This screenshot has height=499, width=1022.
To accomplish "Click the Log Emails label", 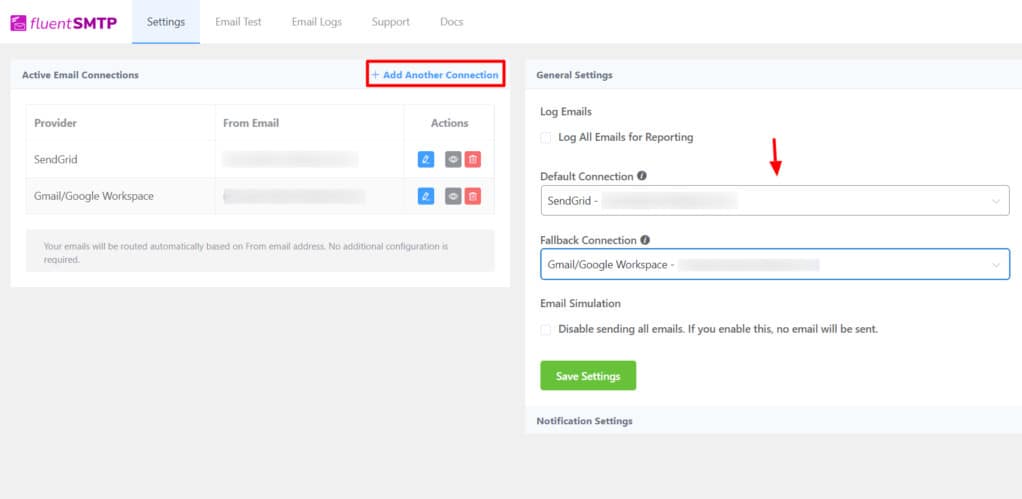I will point(566,111).
